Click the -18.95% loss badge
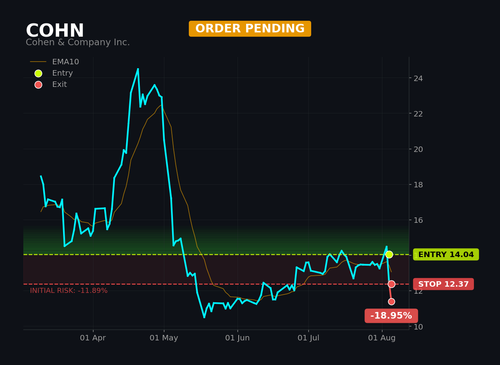Viewport: 500px width, 365px height. 391,316
